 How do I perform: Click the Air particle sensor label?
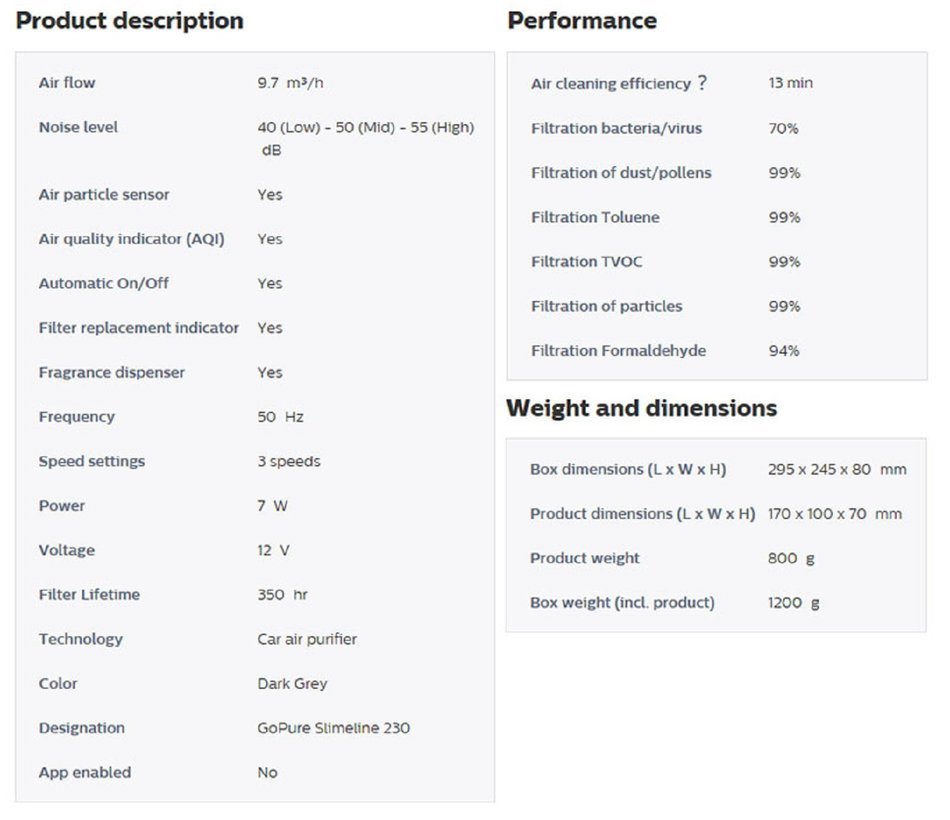[104, 195]
